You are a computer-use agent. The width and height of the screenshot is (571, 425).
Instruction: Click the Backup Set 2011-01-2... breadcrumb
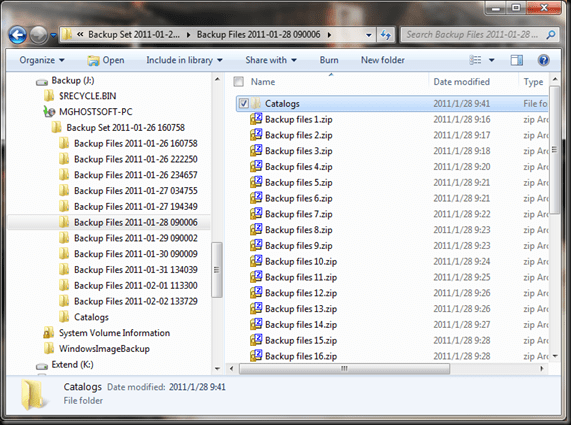click(x=134, y=35)
